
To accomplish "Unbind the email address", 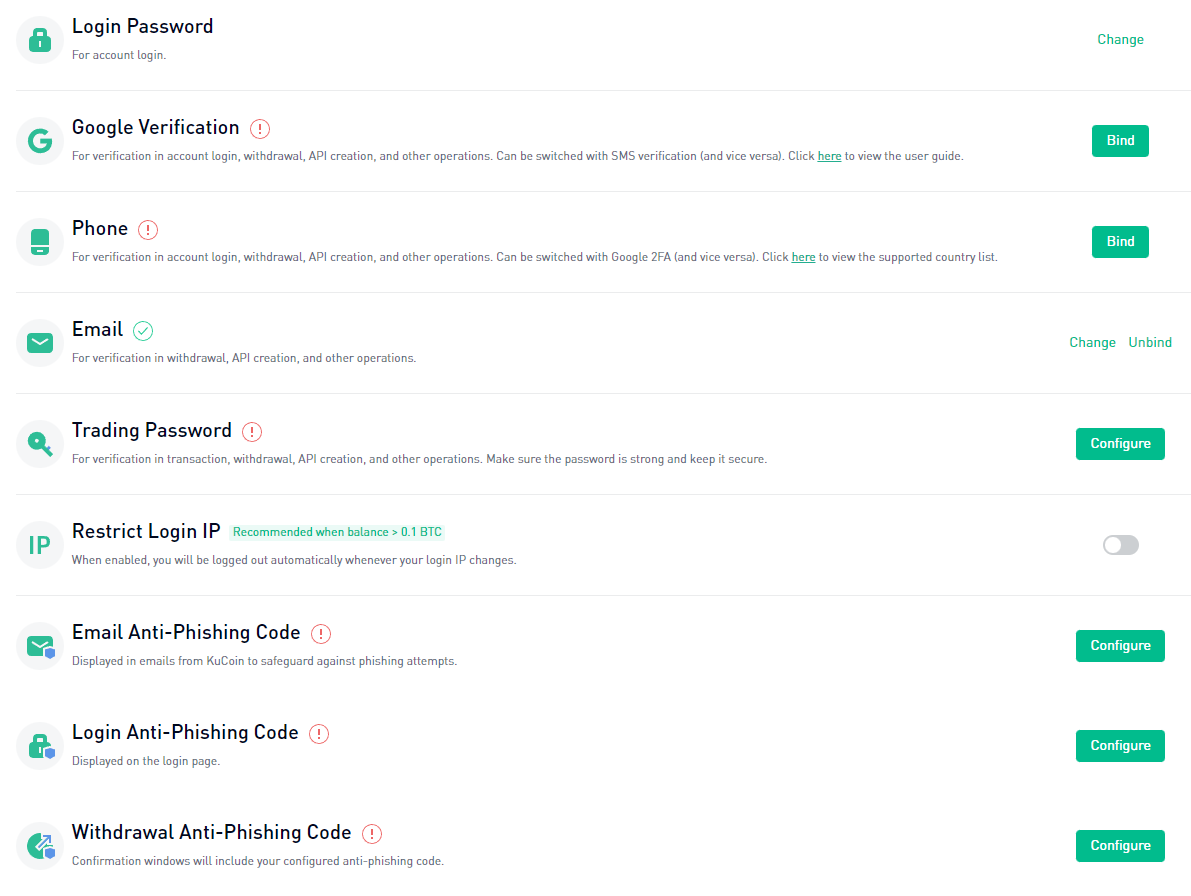I will point(1150,342).
